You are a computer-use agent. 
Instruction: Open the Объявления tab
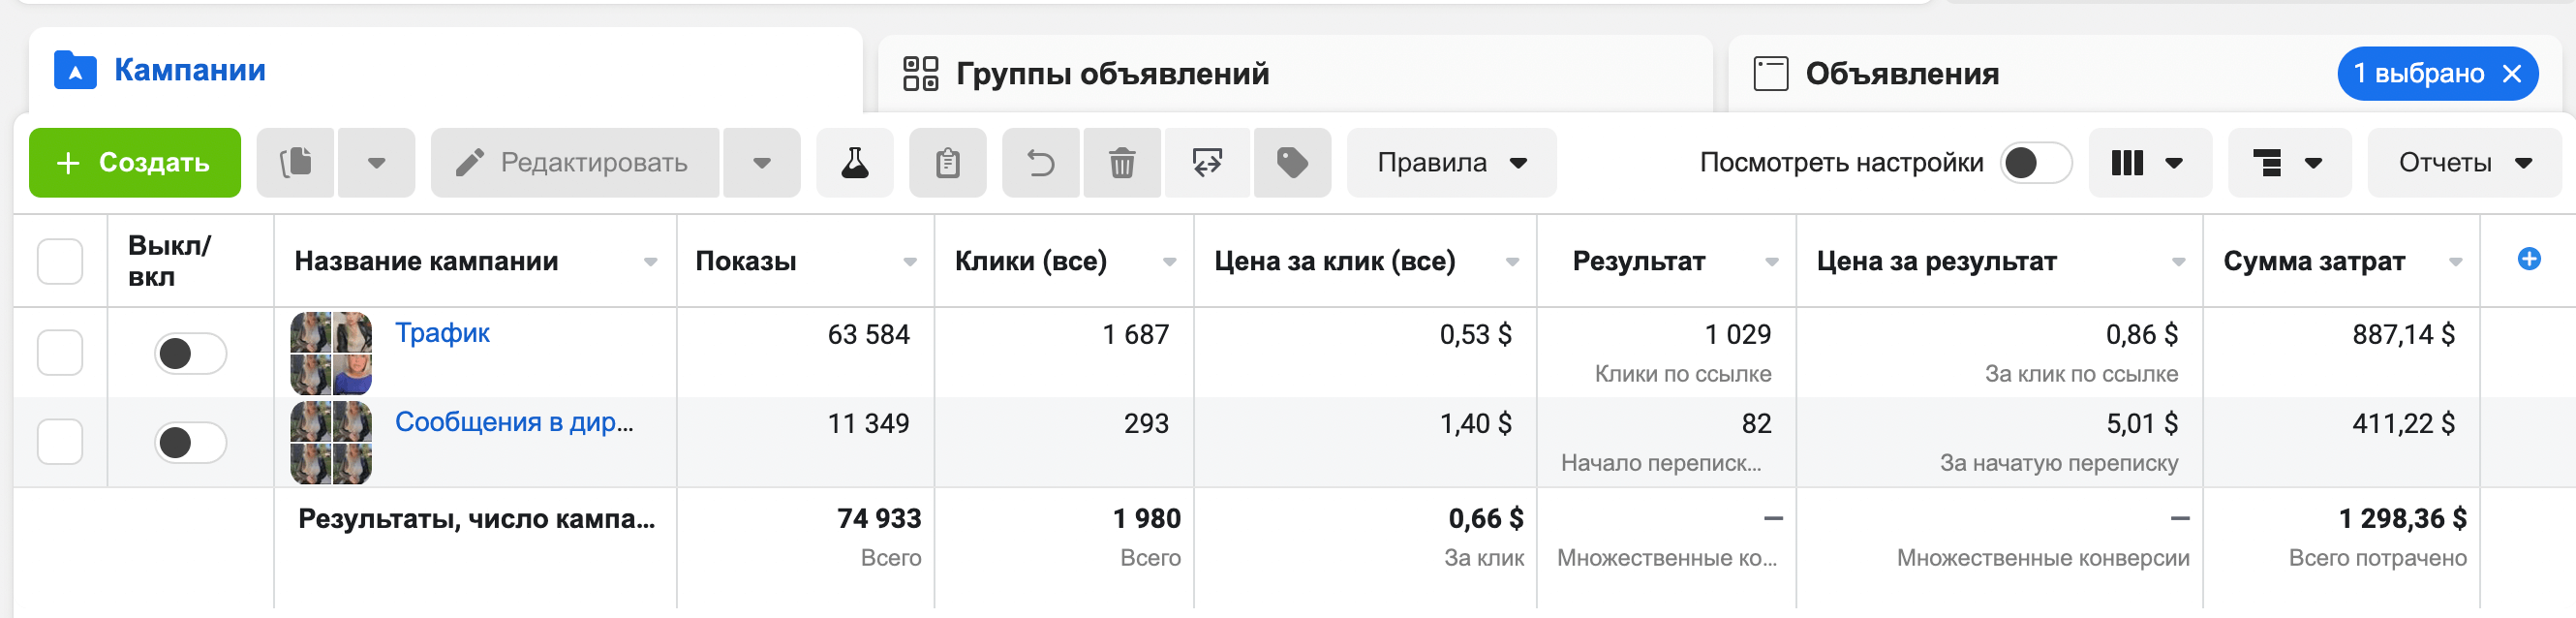pyautogui.click(x=1901, y=74)
